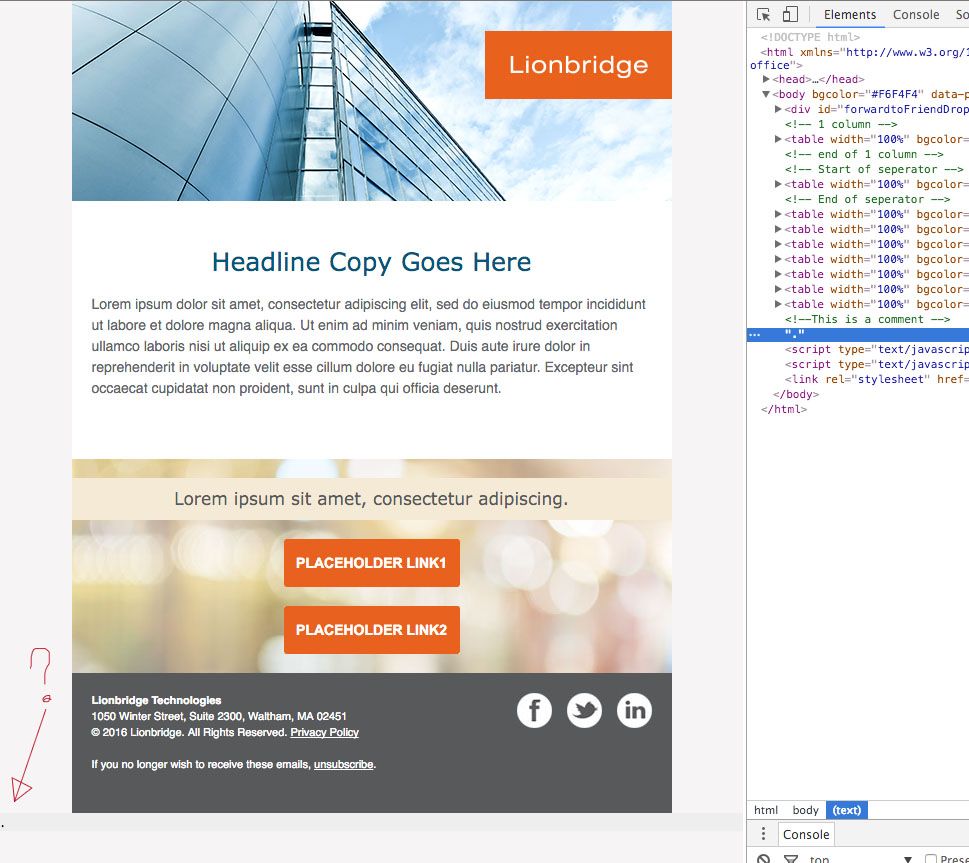Select the closing /body tag
This screenshot has width=969, height=863.
click(795, 394)
